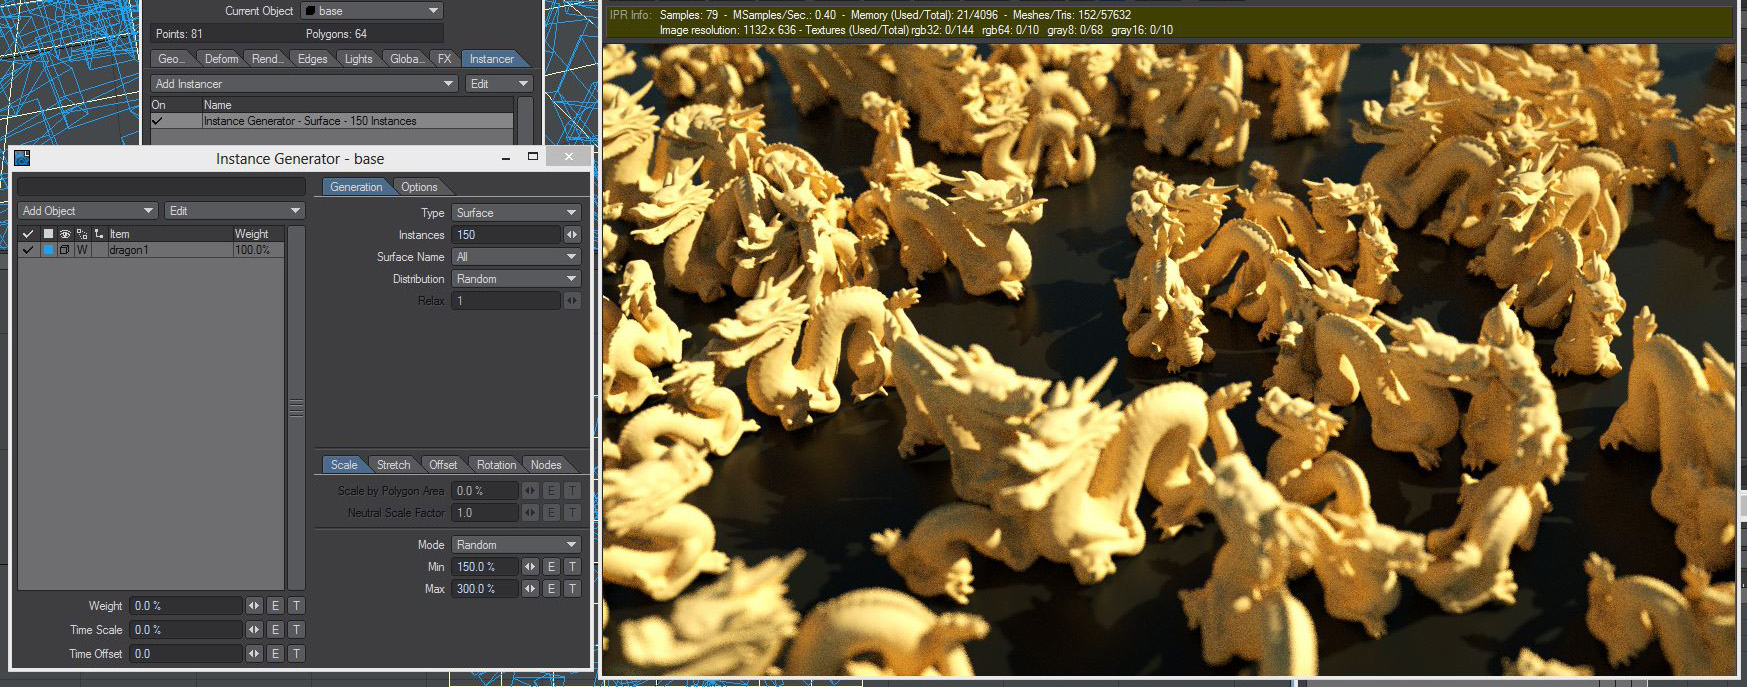This screenshot has width=1747, height=687.
Task: Expand the Add Instancer dropdown
Action: 304,84
